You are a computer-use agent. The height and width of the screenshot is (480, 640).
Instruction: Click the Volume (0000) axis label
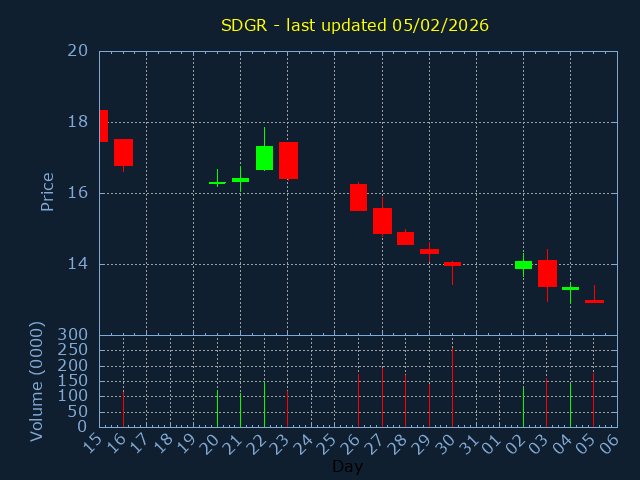point(37,381)
